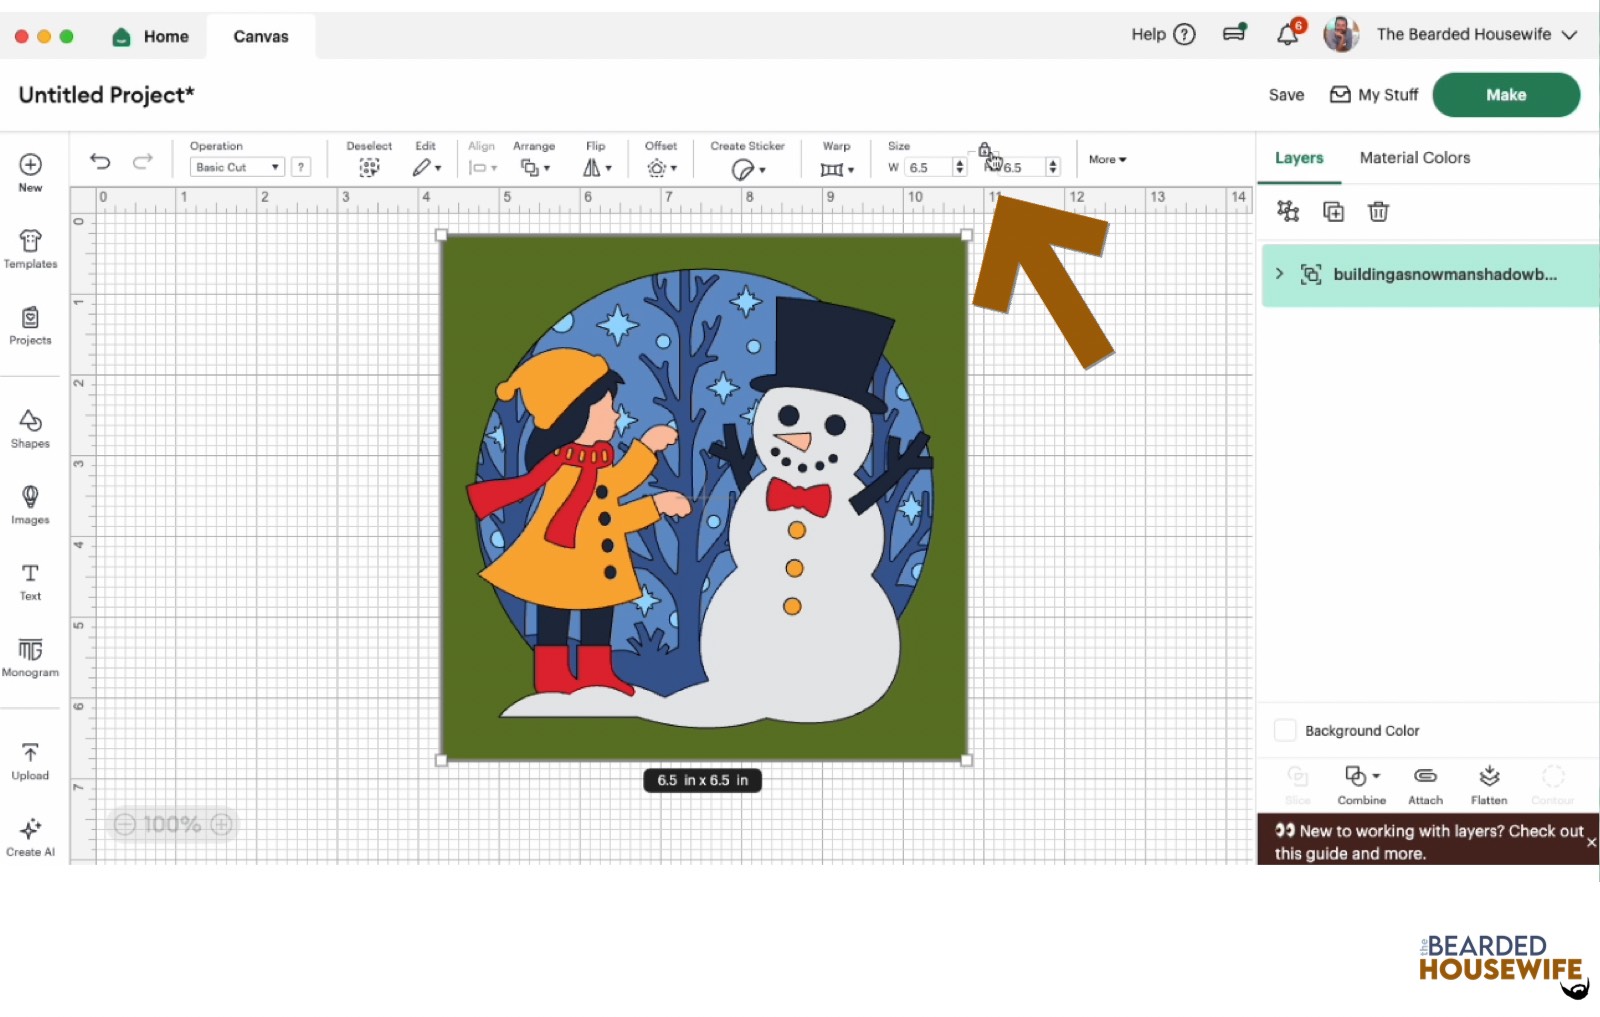Switch to the Home tab

click(150, 36)
